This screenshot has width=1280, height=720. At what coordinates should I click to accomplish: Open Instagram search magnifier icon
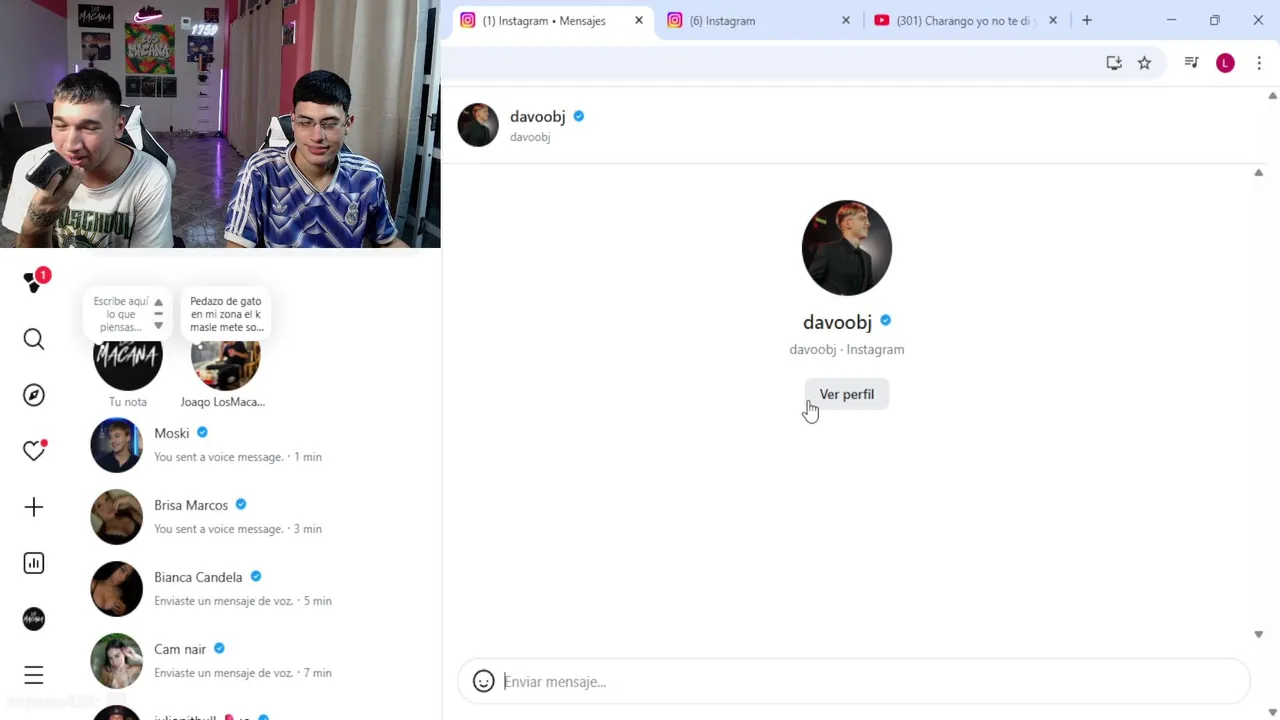click(x=34, y=340)
